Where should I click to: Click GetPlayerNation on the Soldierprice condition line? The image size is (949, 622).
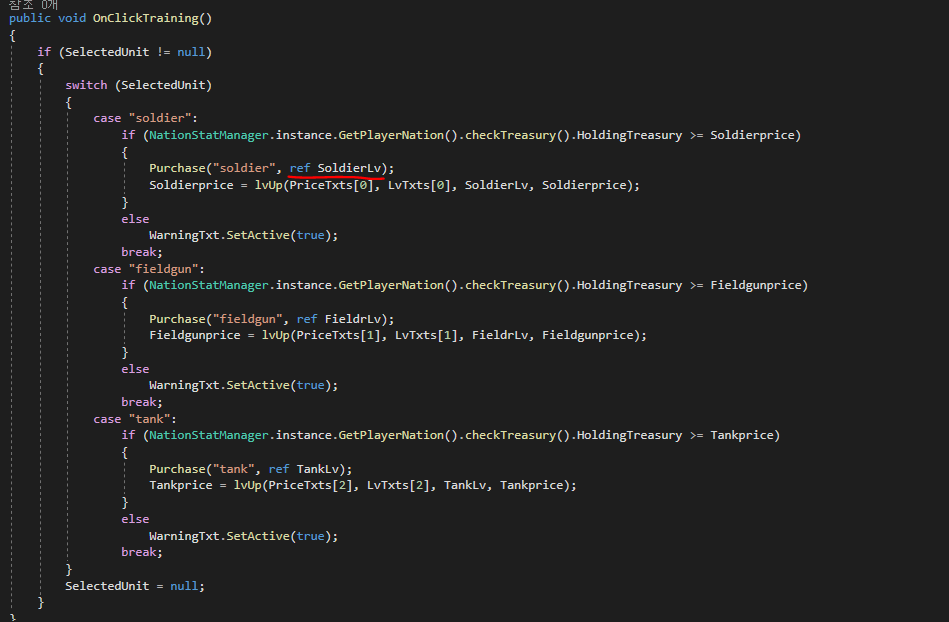point(391,135)
